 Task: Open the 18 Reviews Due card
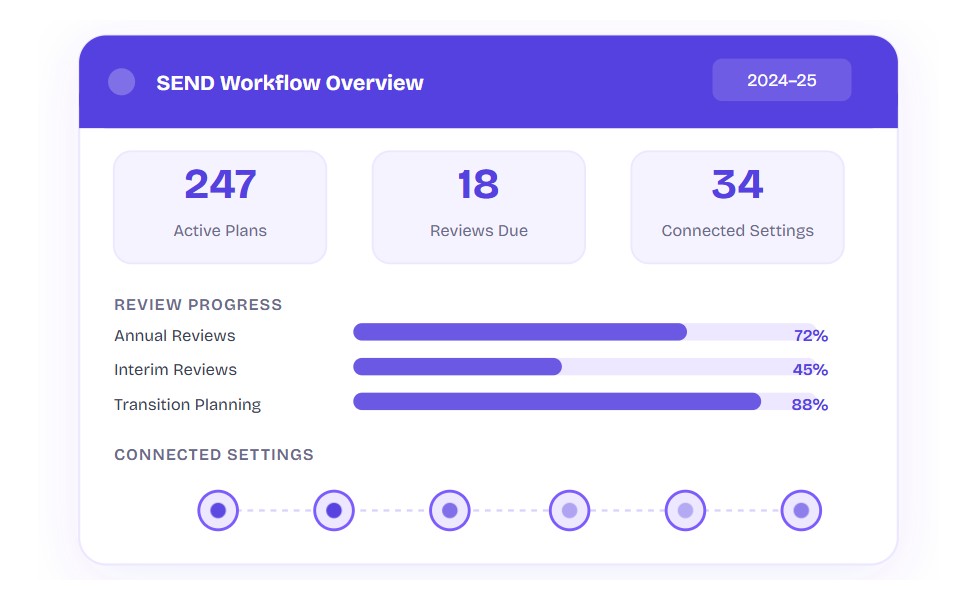point(479,207)
